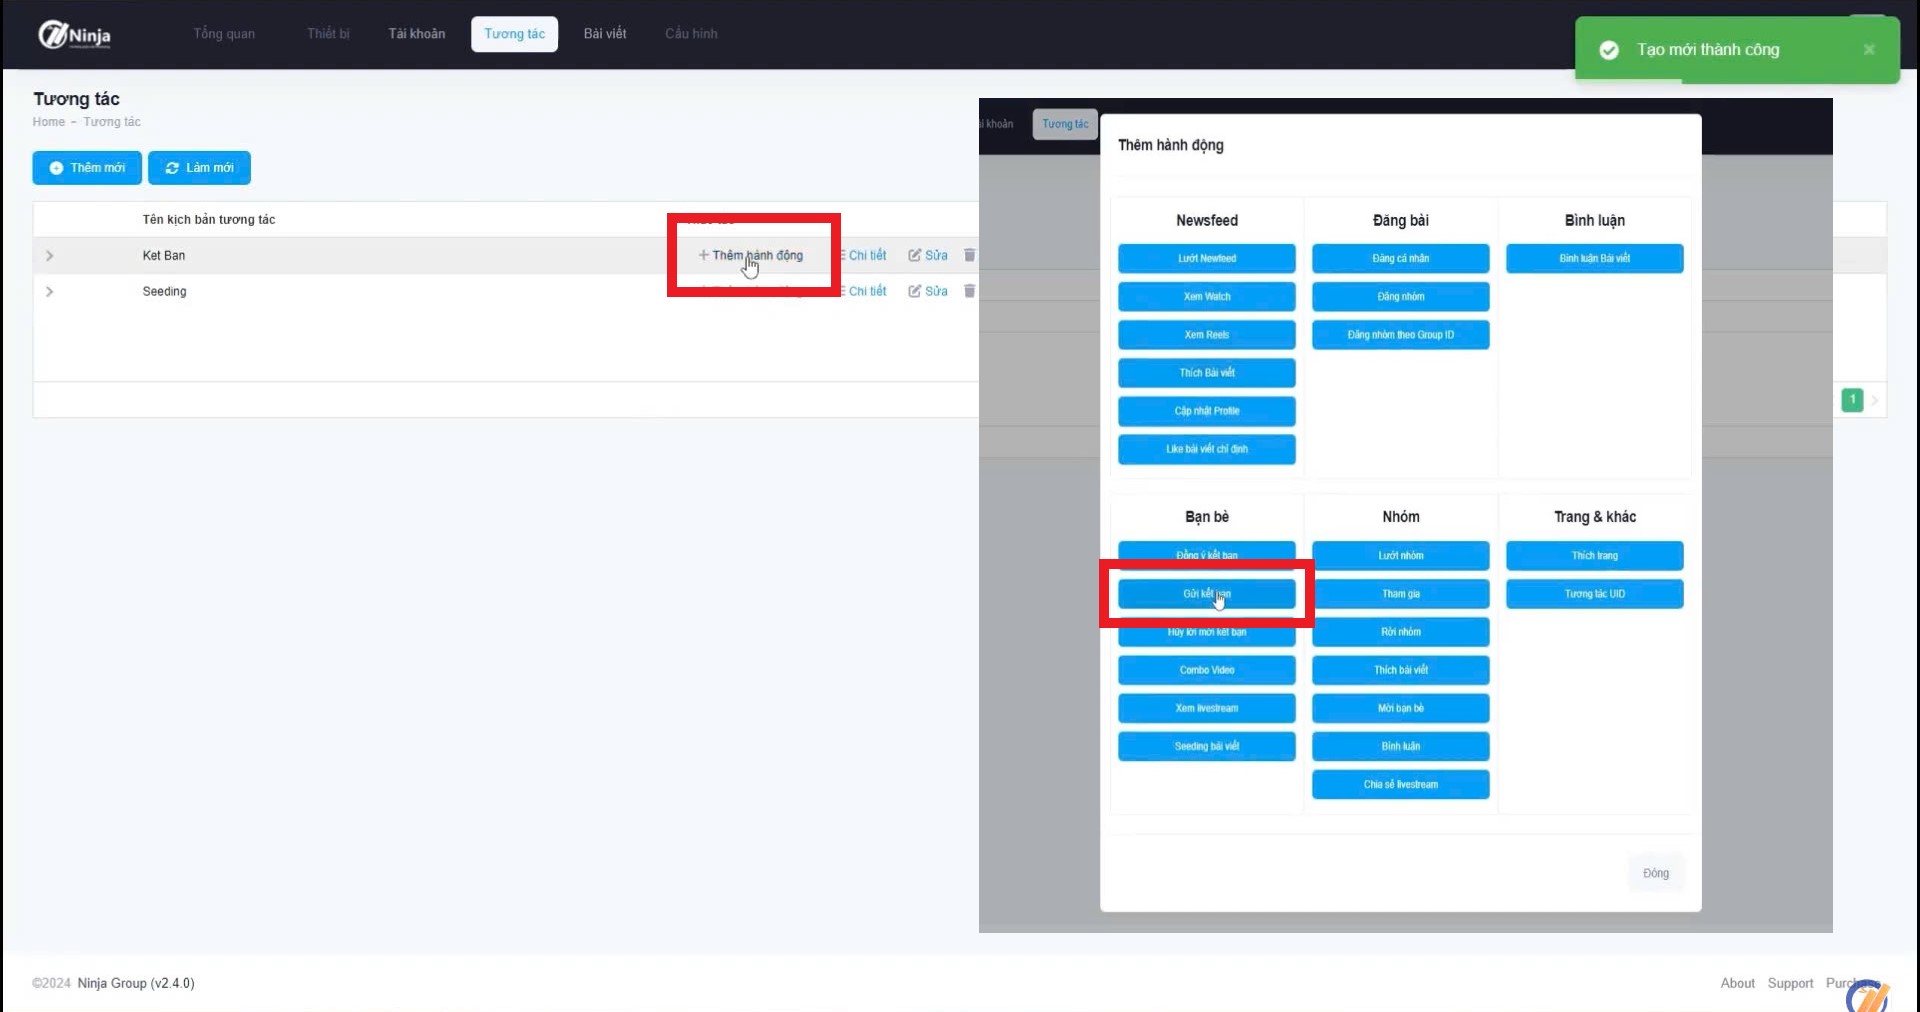Select the Cập nhật Profile action

pyautogui.click(x=1206, y=411)
